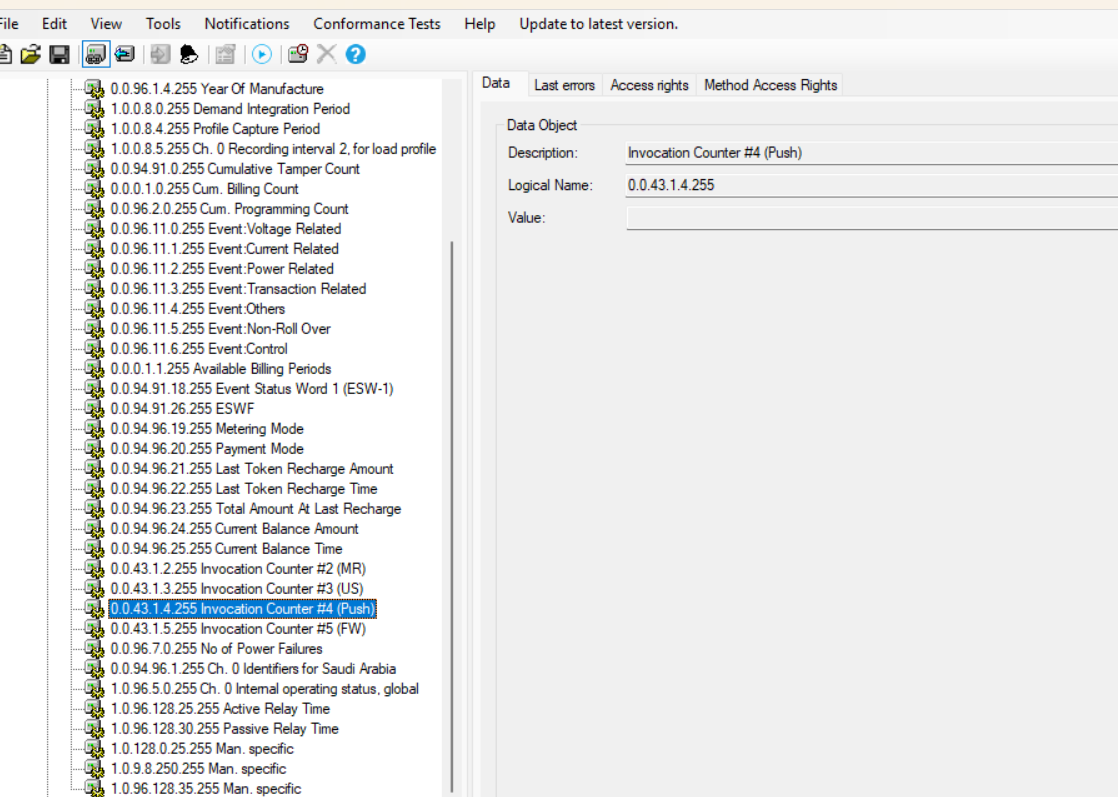Select Event:Control row
Image resolution: width=1118 pixels, height=797 pixels.
point(199,349)
